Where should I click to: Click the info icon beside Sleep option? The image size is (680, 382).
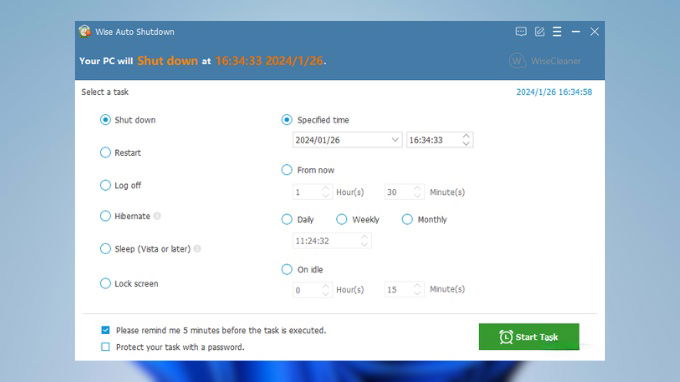(x=197, y=248)
